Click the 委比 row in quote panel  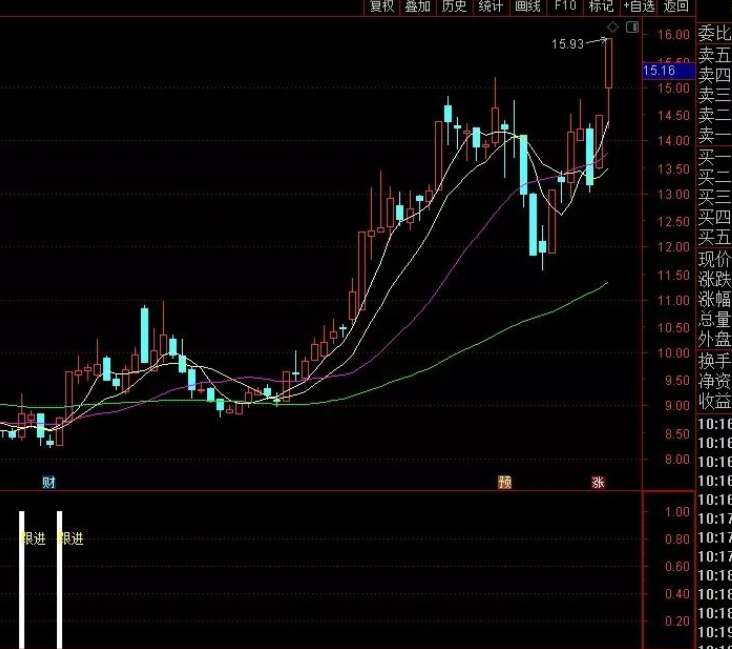pos(714,34)
